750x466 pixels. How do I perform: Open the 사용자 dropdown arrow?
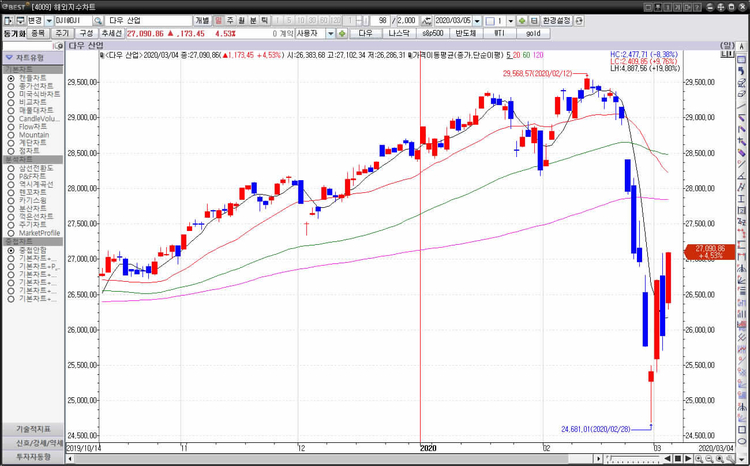click(331, 33)
